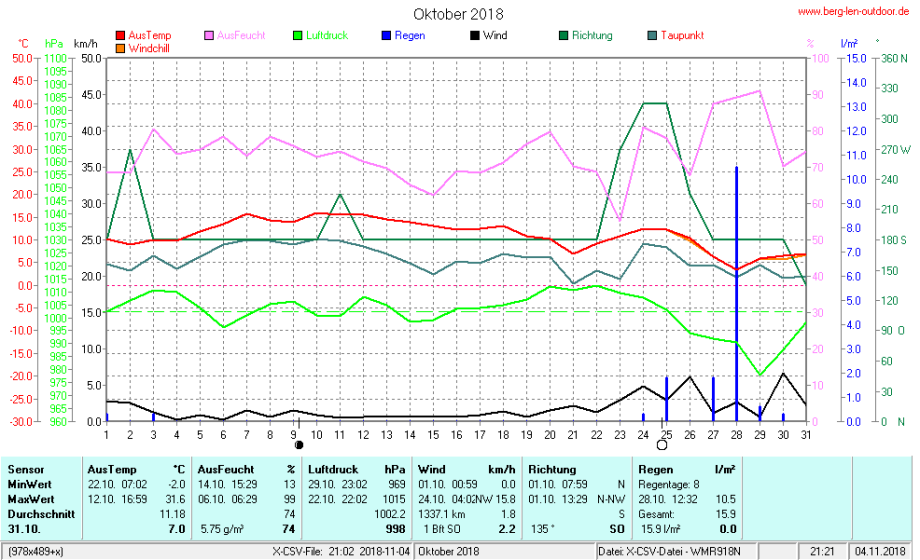Viewport: 920px width, 560px height.
Task: Click the orange Windchill legend swatch
Action: 121,48
